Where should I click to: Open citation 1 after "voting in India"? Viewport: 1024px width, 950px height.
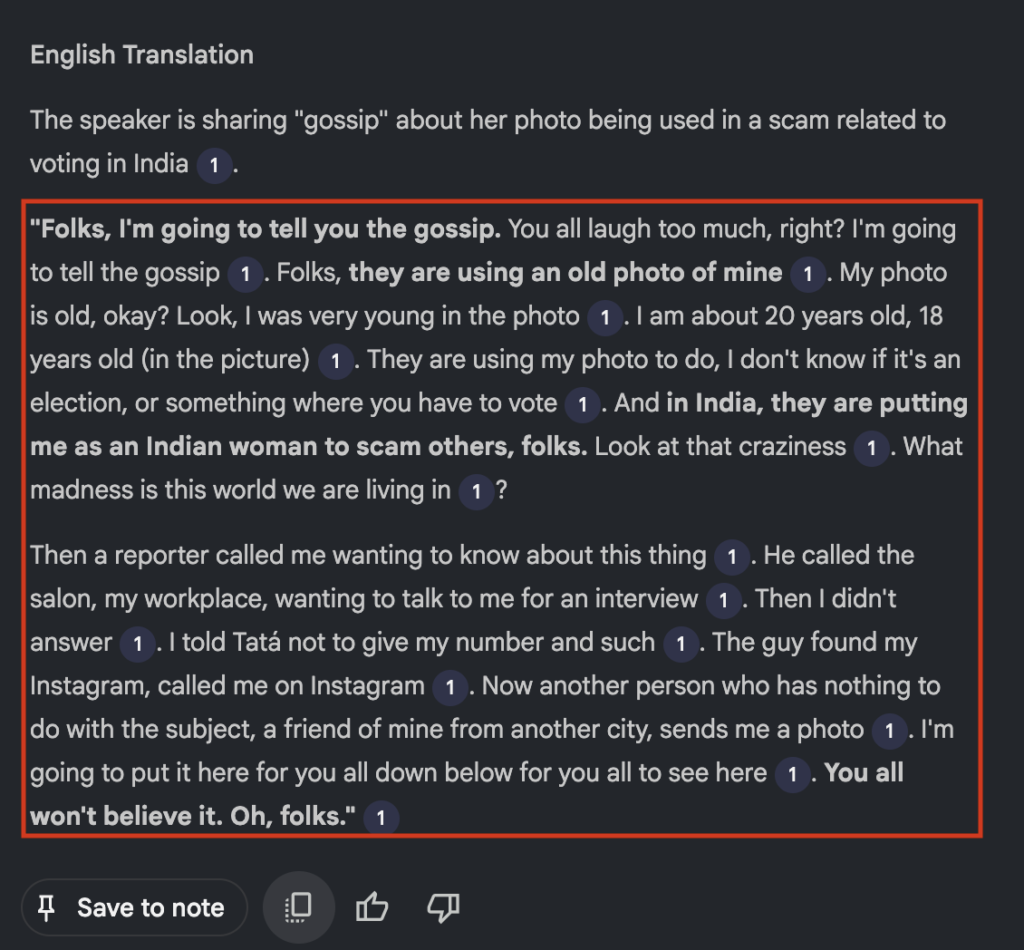click(213, 165)
